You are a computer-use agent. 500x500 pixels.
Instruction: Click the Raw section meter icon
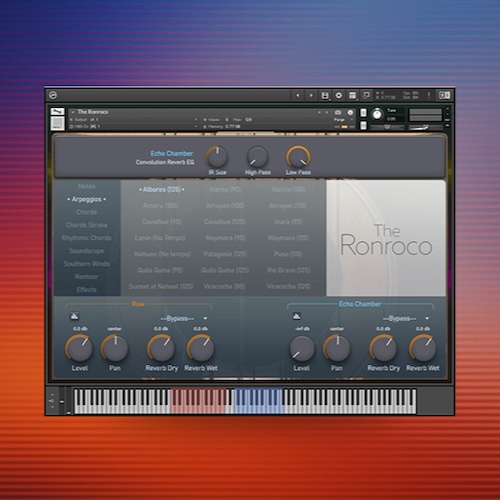click(x=74, y=316)
